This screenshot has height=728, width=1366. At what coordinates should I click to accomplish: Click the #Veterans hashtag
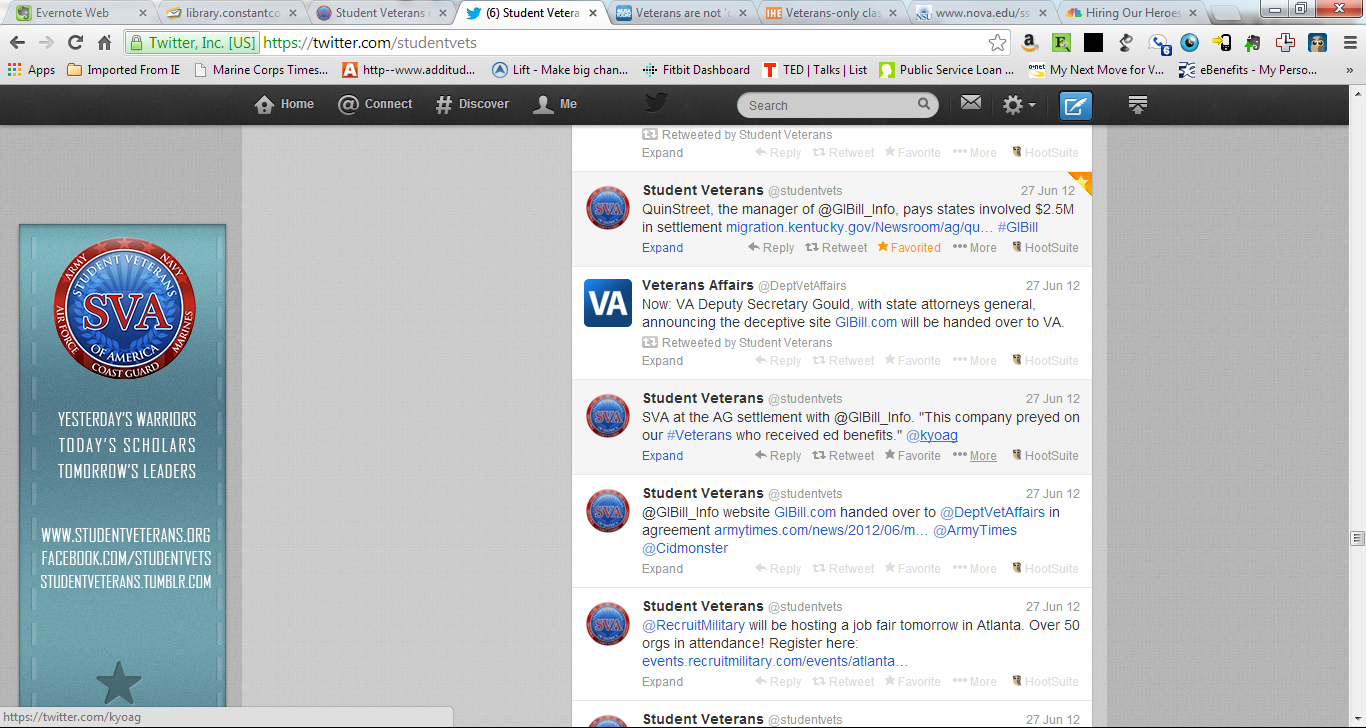700,436
